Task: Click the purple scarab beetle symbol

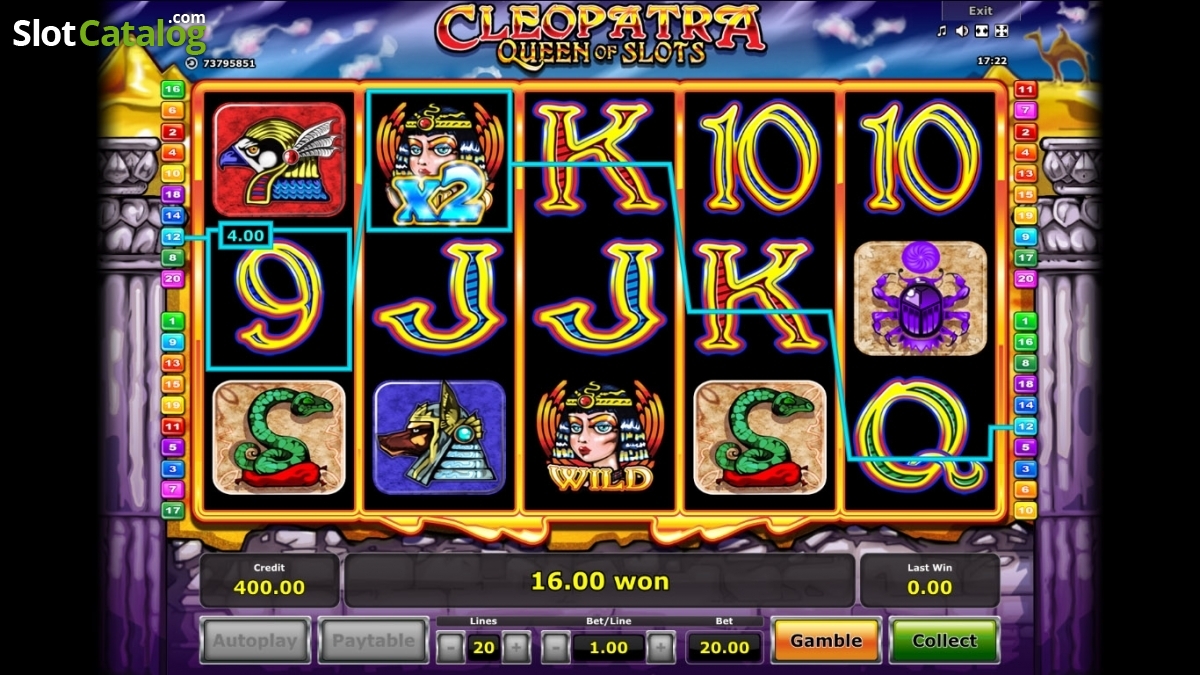Action: point(920,298)
